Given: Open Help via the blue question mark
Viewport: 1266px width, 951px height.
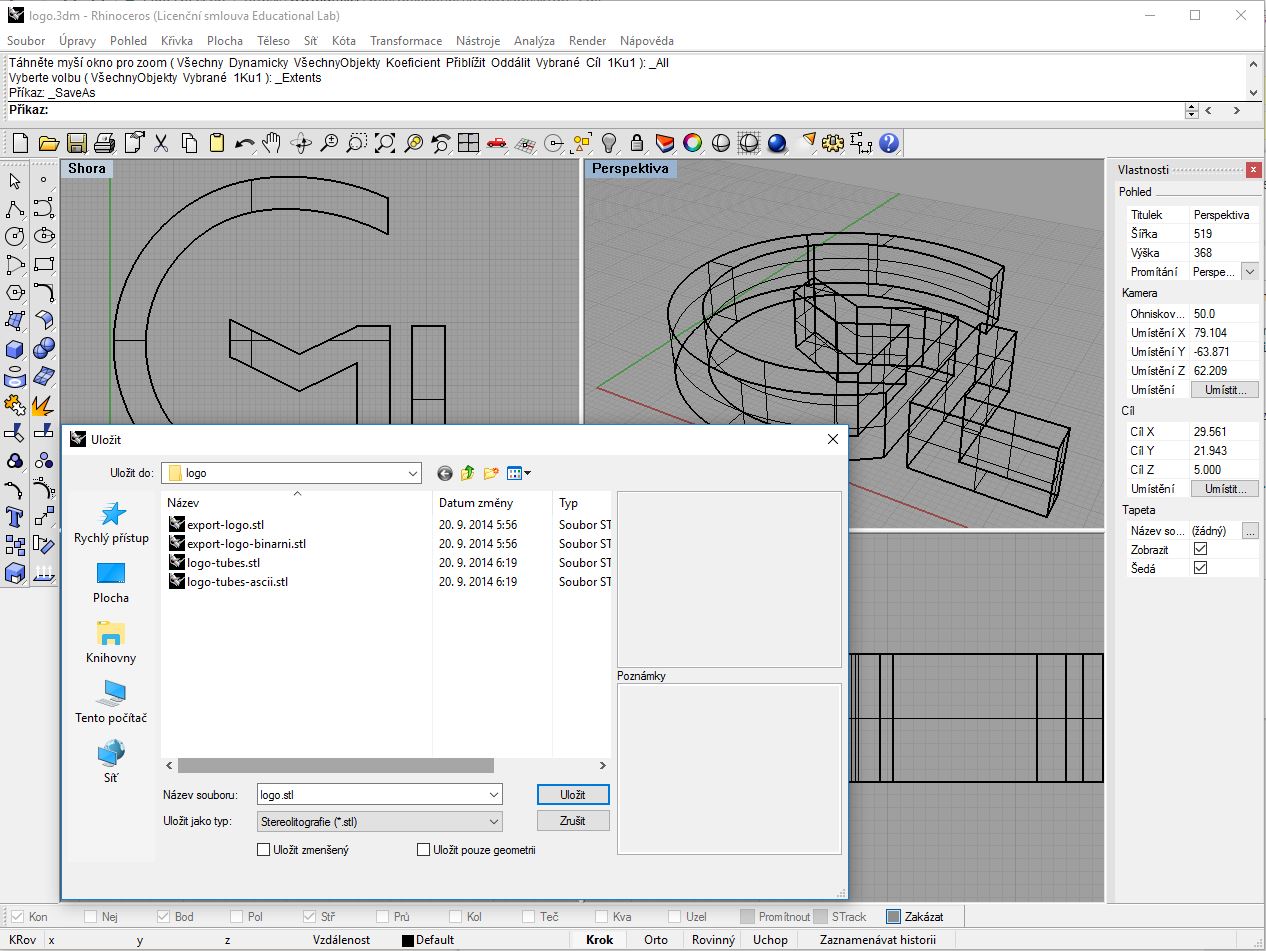Looking at the screenshot, I should tap(889, 143).
